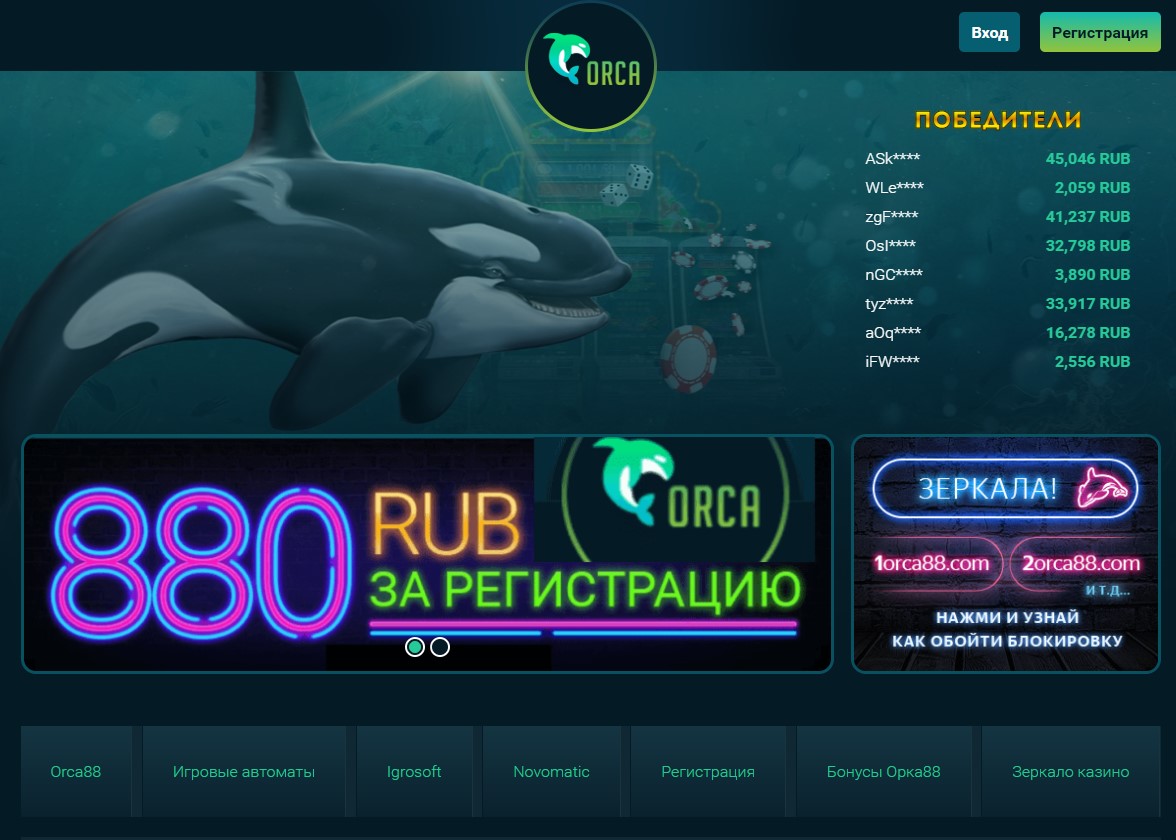Click the 45,046 RUB winning amount
The width and height of the screenshot is (1176, 840).
click(1088, 158)
